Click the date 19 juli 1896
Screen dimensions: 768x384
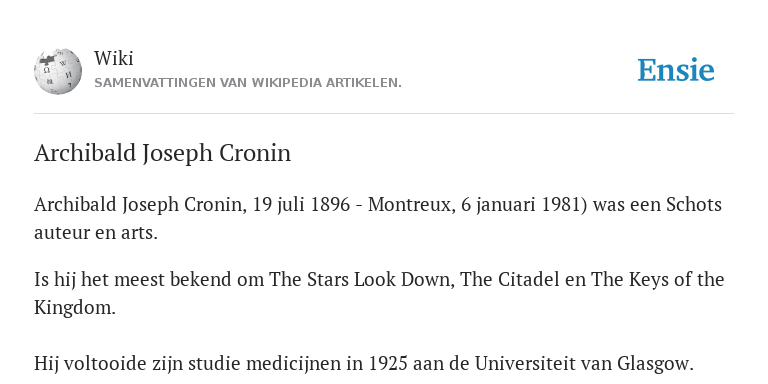click(301, 204)
